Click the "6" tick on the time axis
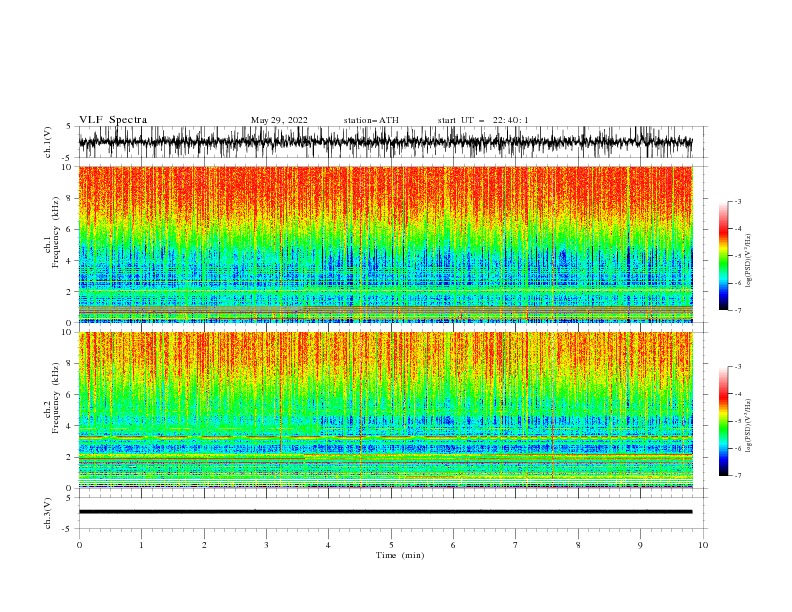 tap(453, 545)
